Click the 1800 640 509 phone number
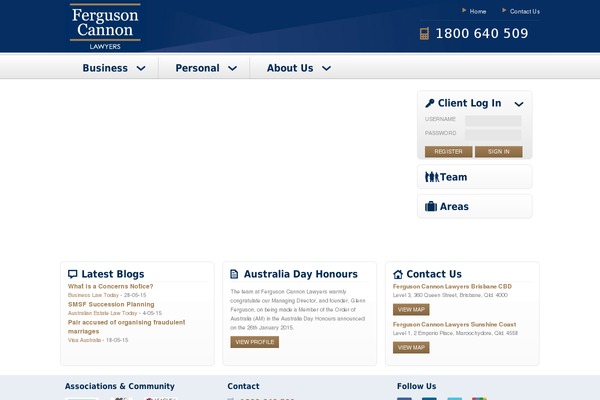The width and height of the screenshot is (600, 400). (482, 34)
